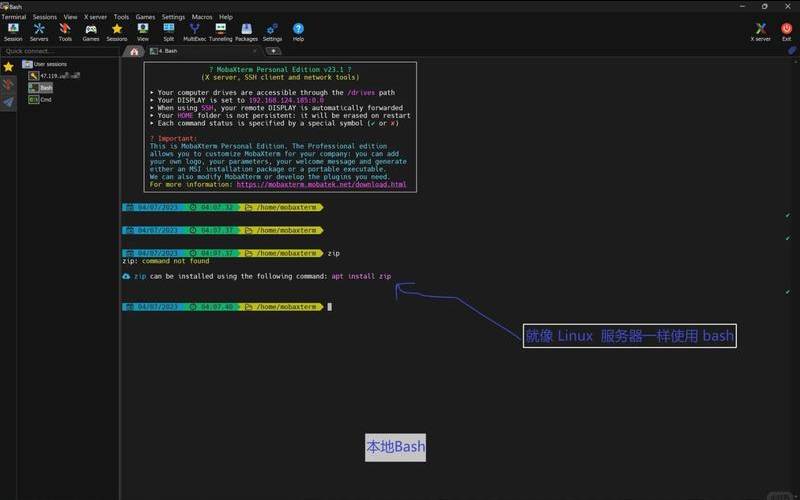Click the 192.168.124.189:0.0 DISPLAY value
The height and width of the screenshot is (500, 800).
click(286, 100)
